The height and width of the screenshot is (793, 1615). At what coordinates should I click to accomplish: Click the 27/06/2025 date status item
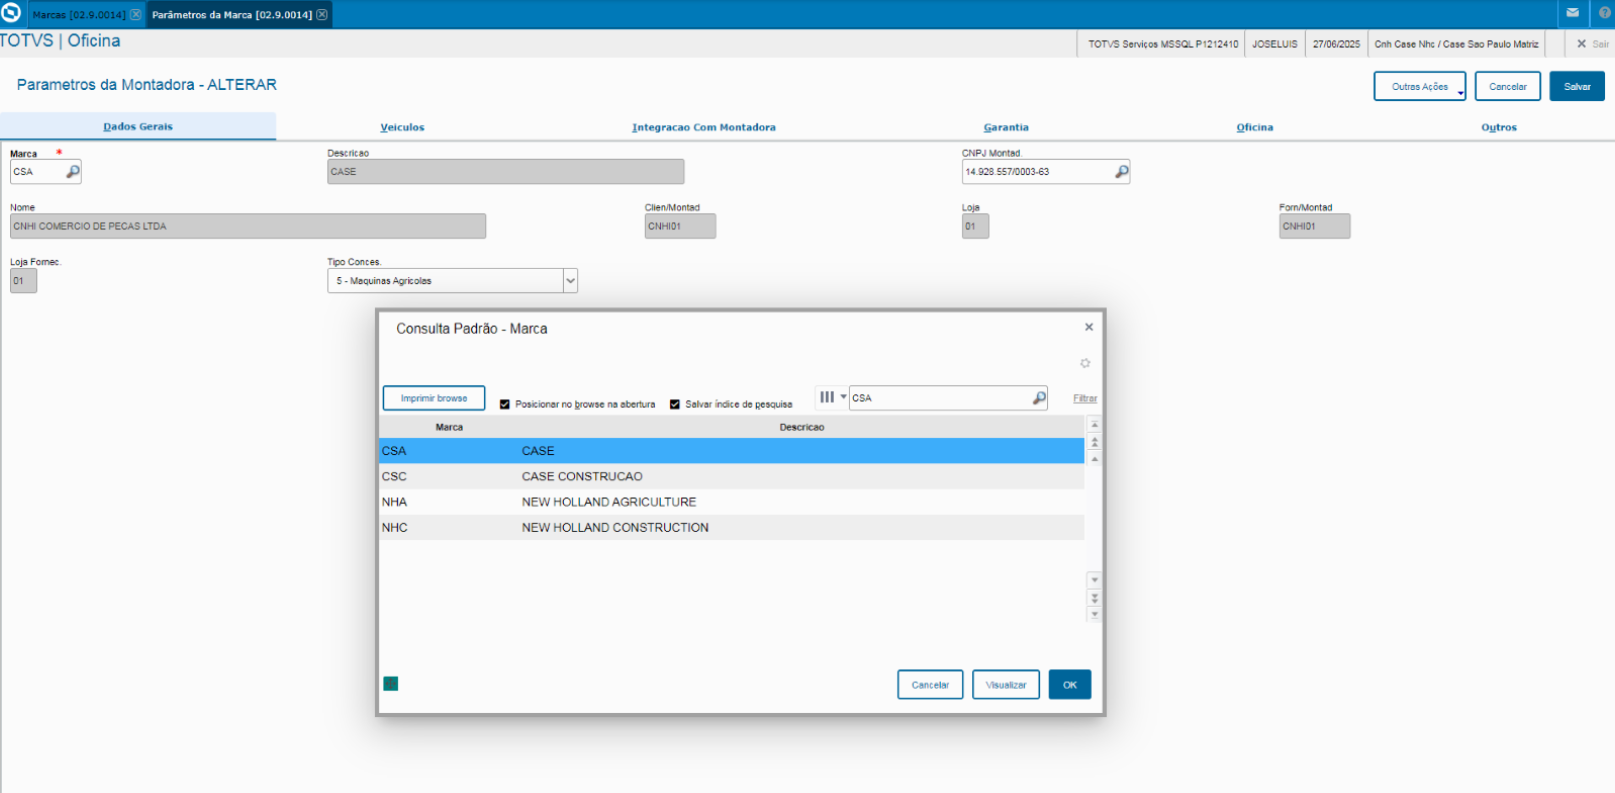coord(1336,44)
